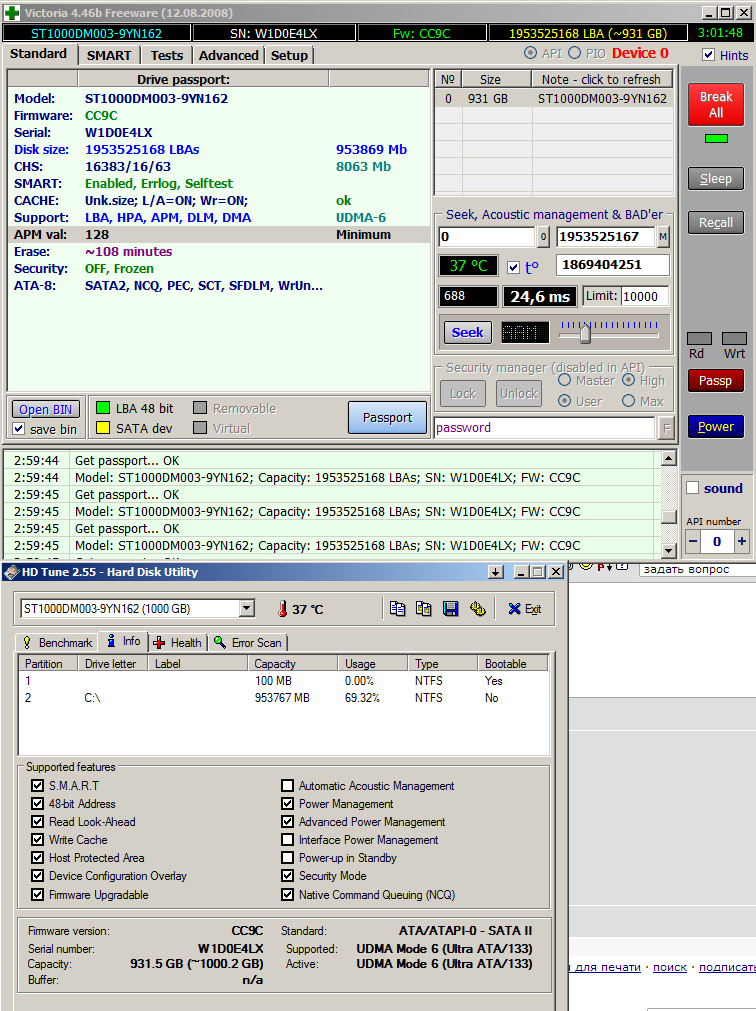Switch to the SMART tab

coord(108,55)
